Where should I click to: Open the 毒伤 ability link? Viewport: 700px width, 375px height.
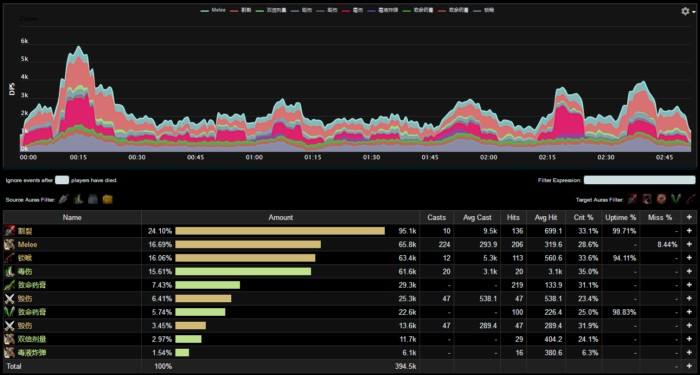(25, 271)
